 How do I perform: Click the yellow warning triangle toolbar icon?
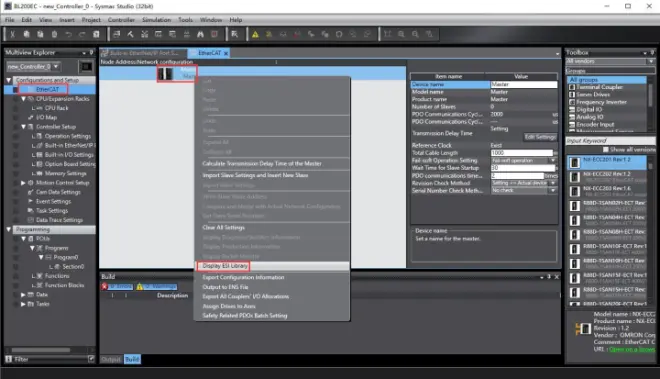255,34
